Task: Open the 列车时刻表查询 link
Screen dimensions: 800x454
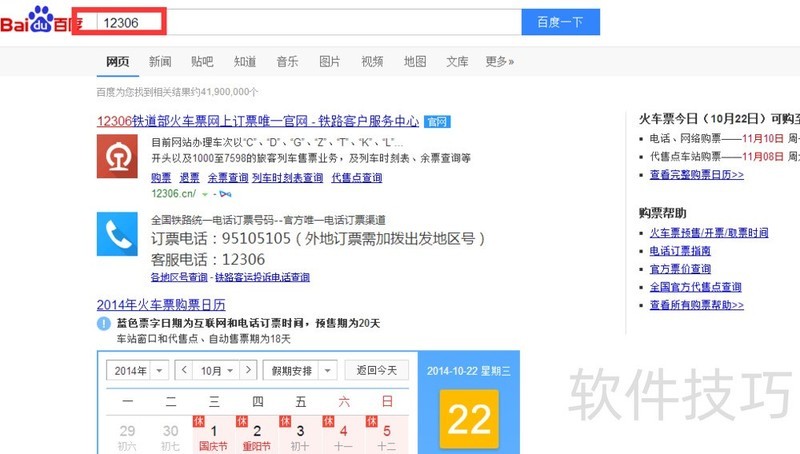Action: 288,178
